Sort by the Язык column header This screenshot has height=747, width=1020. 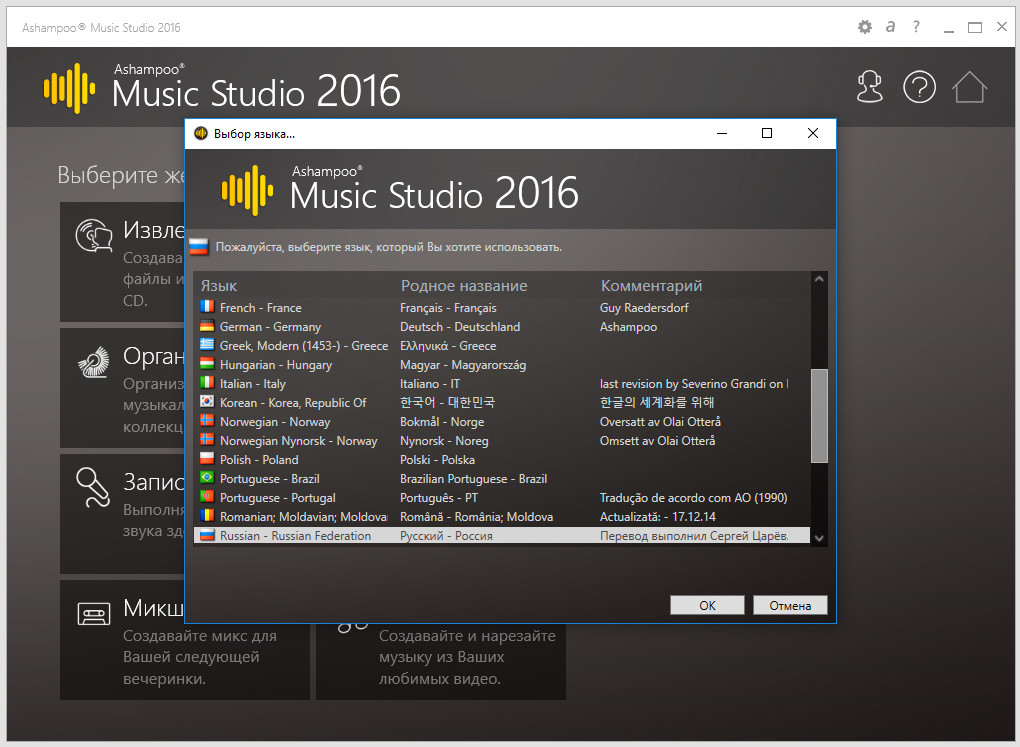pyautogui.click(x=220, y=286)
